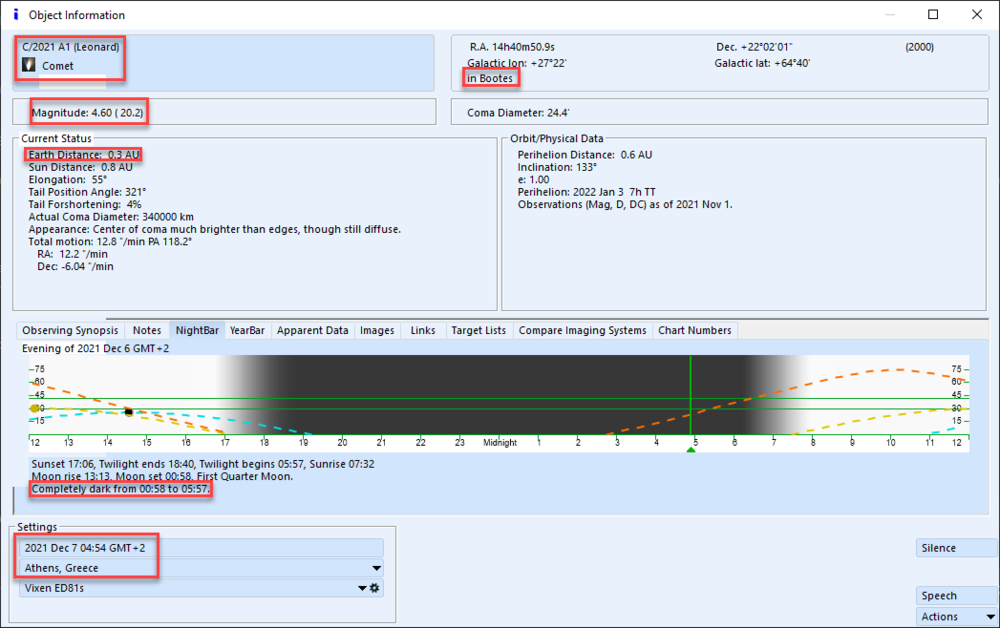The width and height of the screenshot is (1000, 628).
Task: Go to the Compare Imaging Systems tab
Action: [x=582, y=330]
